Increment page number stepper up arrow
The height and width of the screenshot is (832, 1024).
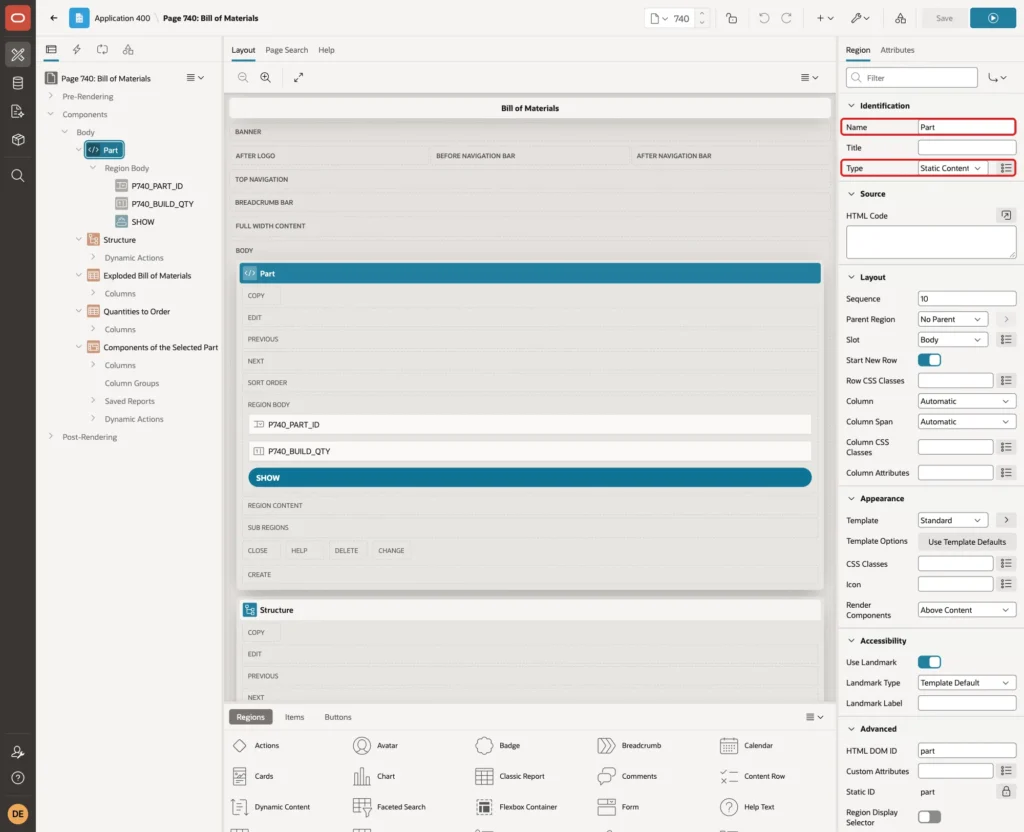click(701, 13)
